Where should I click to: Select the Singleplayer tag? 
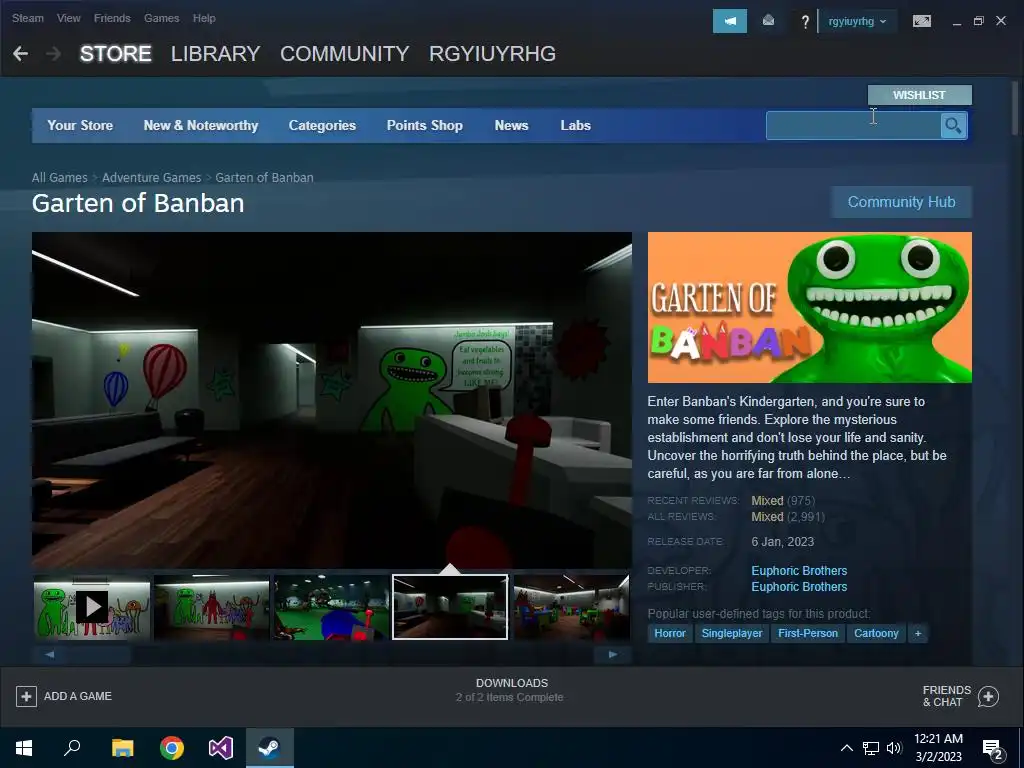click(731, 633)
